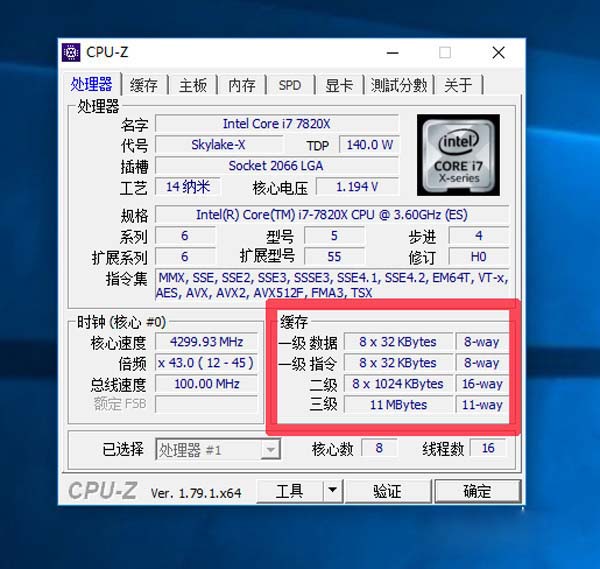Click the 11-way L3 associativity value
The height and width of the screenshot is (569, 600).
tap(482, 405)
